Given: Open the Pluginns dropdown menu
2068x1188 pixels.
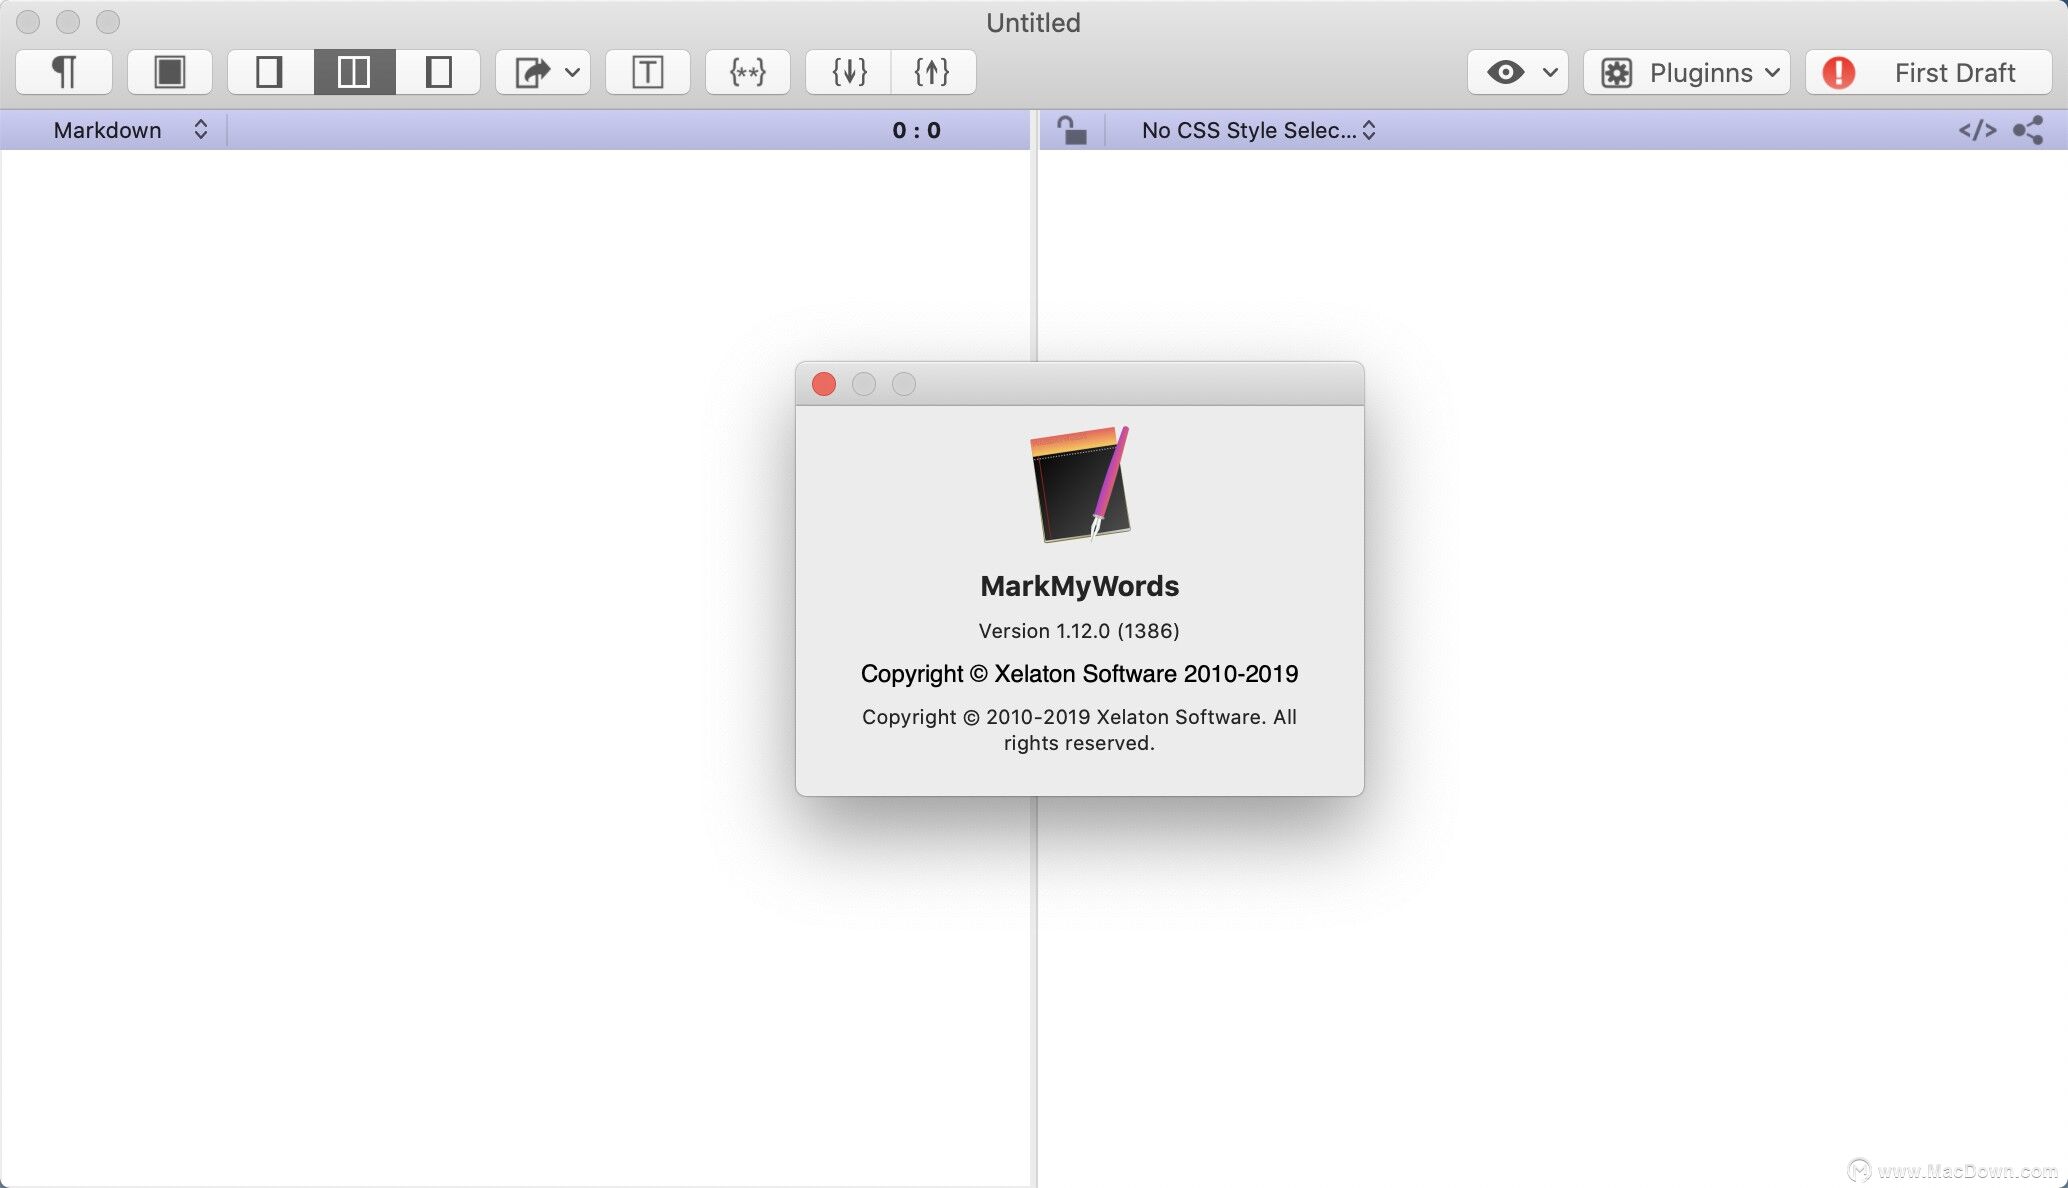Looking at the screenshot, I should [x=1687, y=72].
